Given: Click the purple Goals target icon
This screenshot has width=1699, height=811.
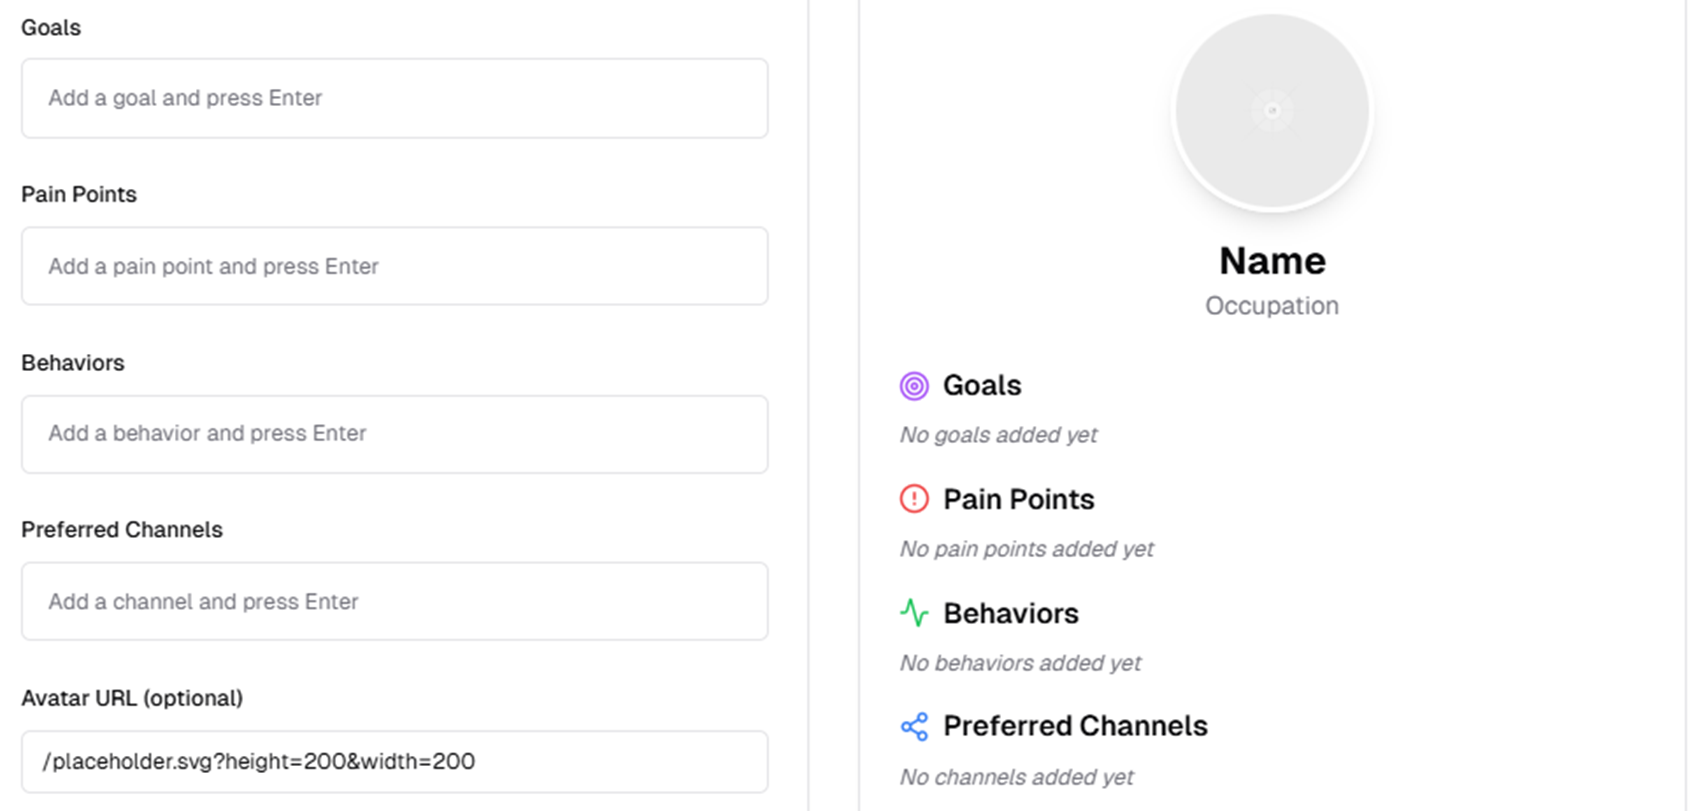Looking at the screenshot, I should (x=914, y=386).
